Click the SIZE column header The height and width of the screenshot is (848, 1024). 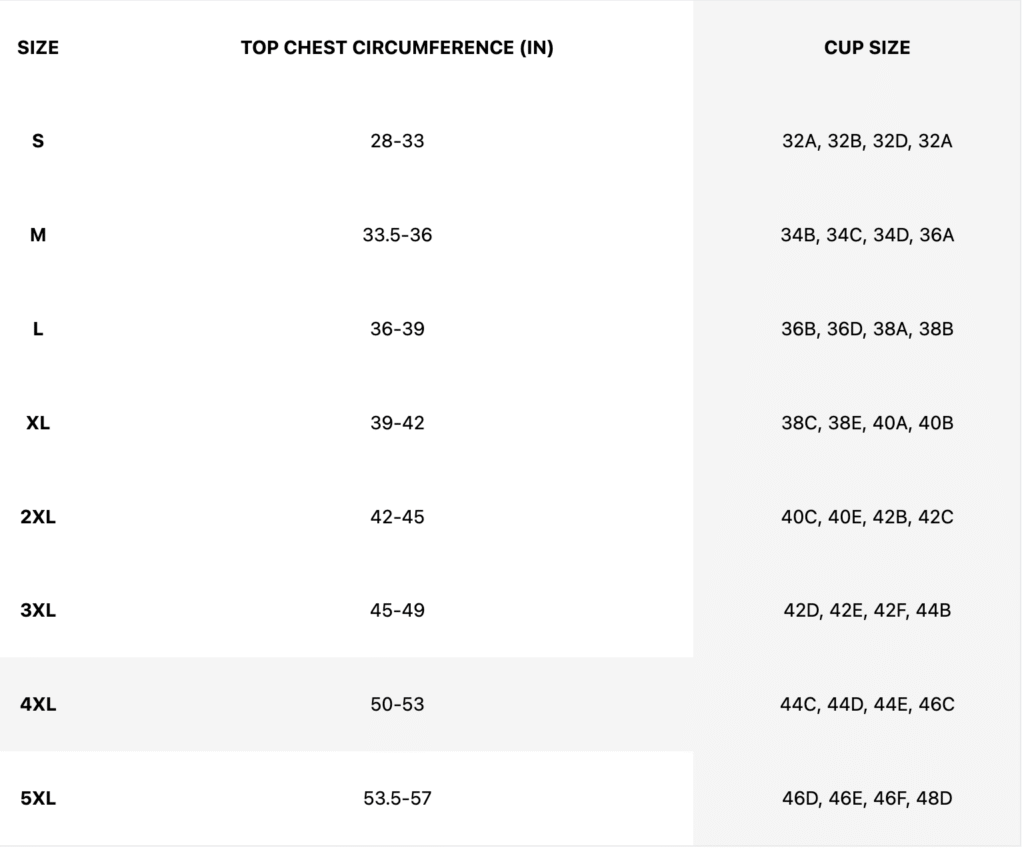click(38, 48)
